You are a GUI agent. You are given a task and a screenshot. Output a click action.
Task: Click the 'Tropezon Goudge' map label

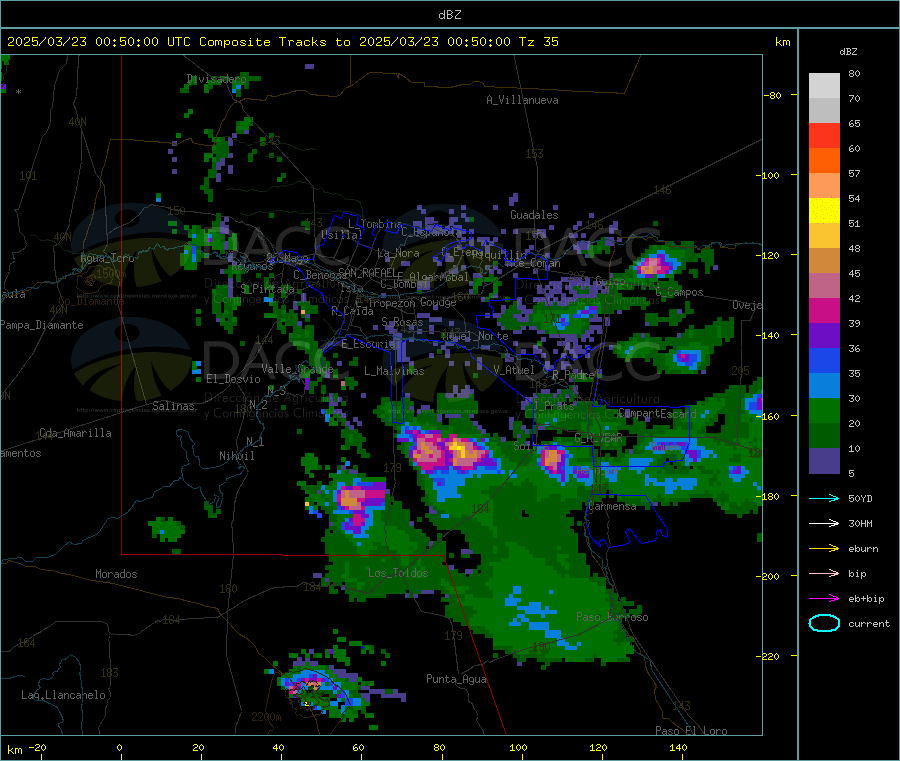click(412, 302)
